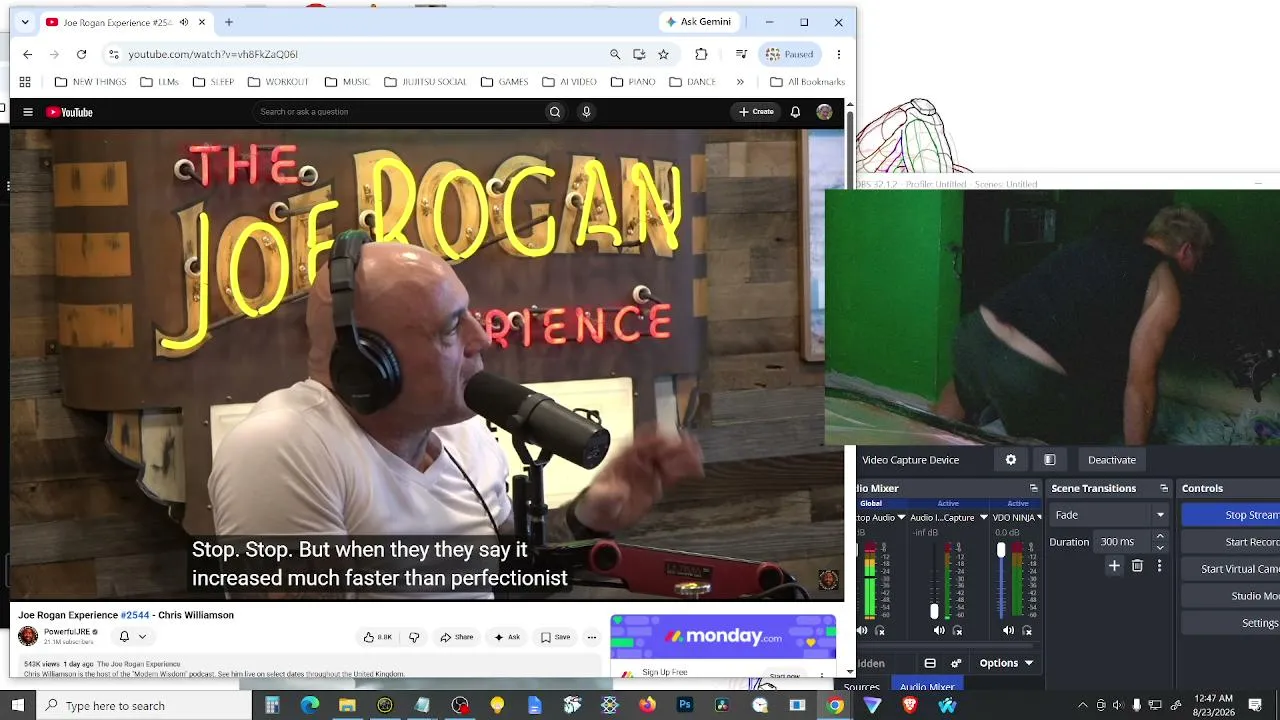Open Desktop Audio channel dropdown arrow
The width and height of the screenshot is (1280, 720).
(901, 518)
